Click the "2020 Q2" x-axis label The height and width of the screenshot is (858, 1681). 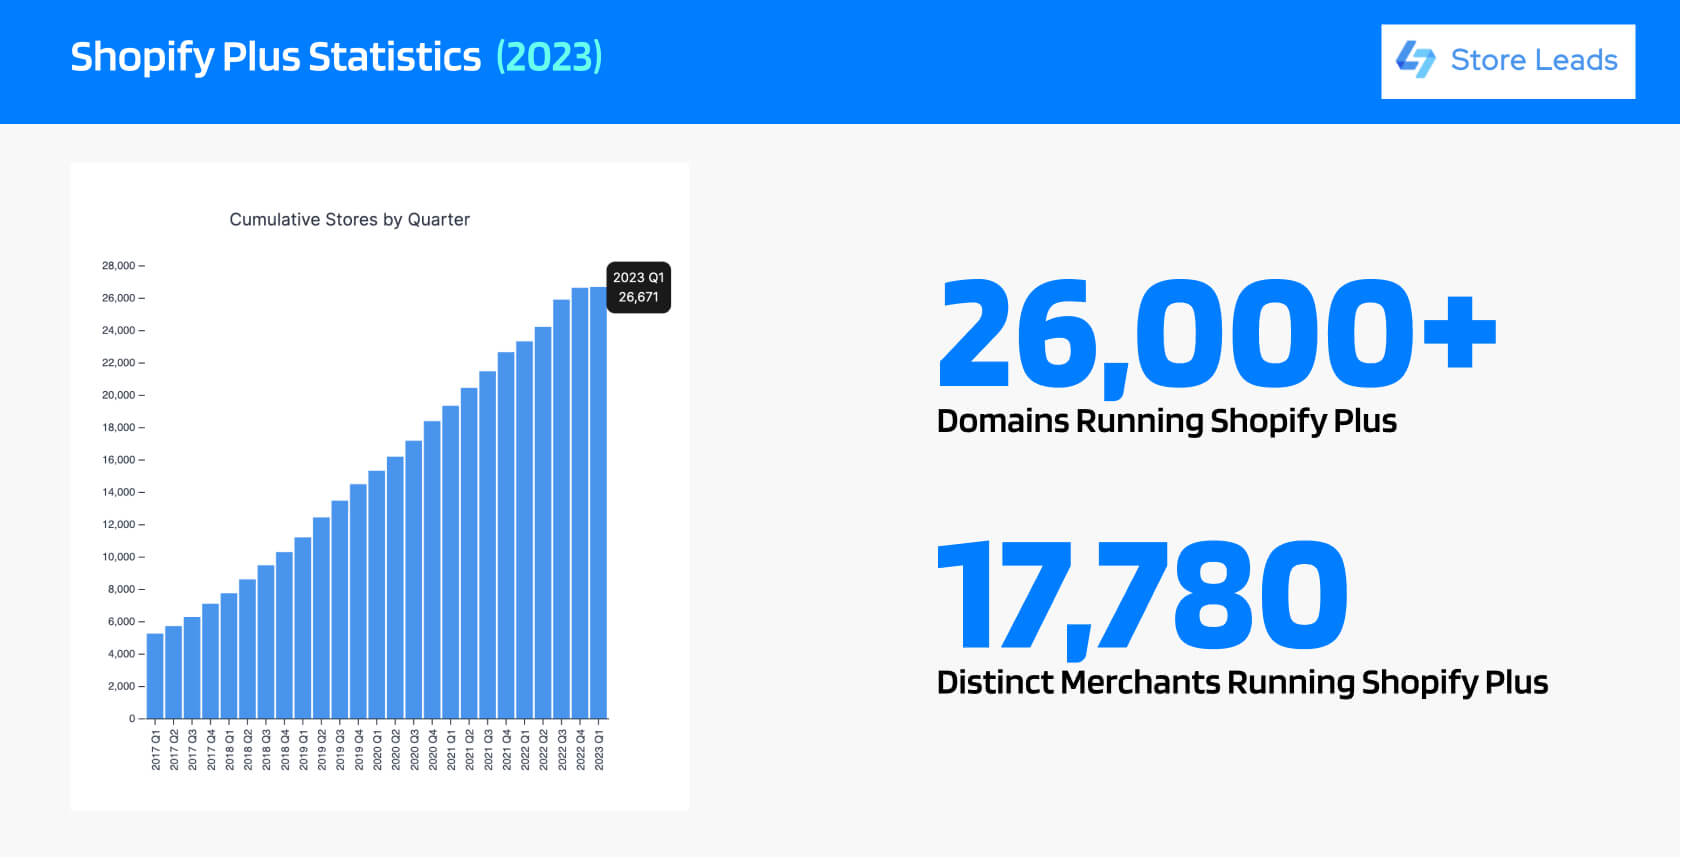pyautogui.click(x=396, y=750)
